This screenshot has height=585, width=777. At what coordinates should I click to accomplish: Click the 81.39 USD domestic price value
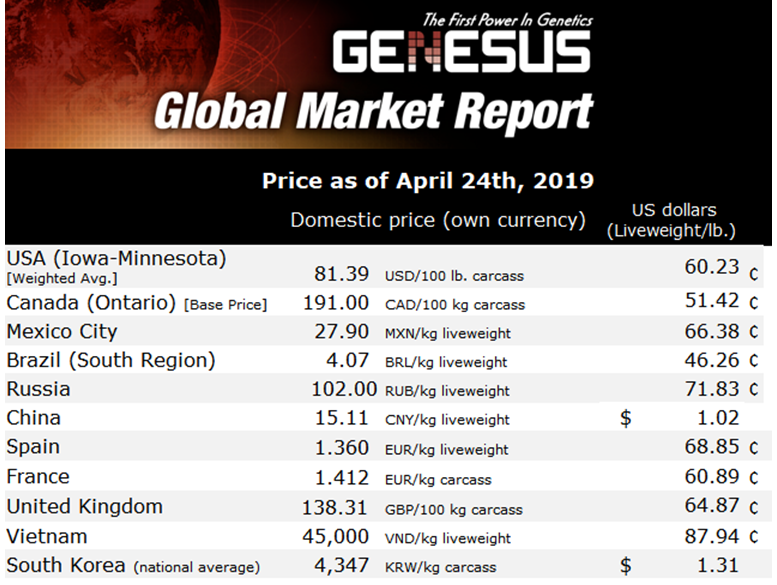tap(340, 274)
